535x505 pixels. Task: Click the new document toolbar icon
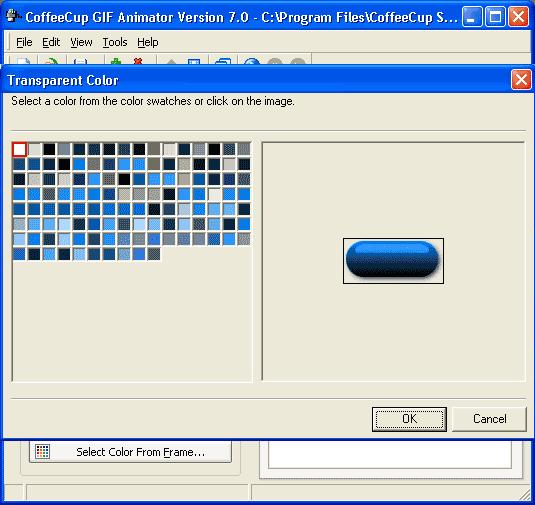pyautogui.click(x=23, y=61)
